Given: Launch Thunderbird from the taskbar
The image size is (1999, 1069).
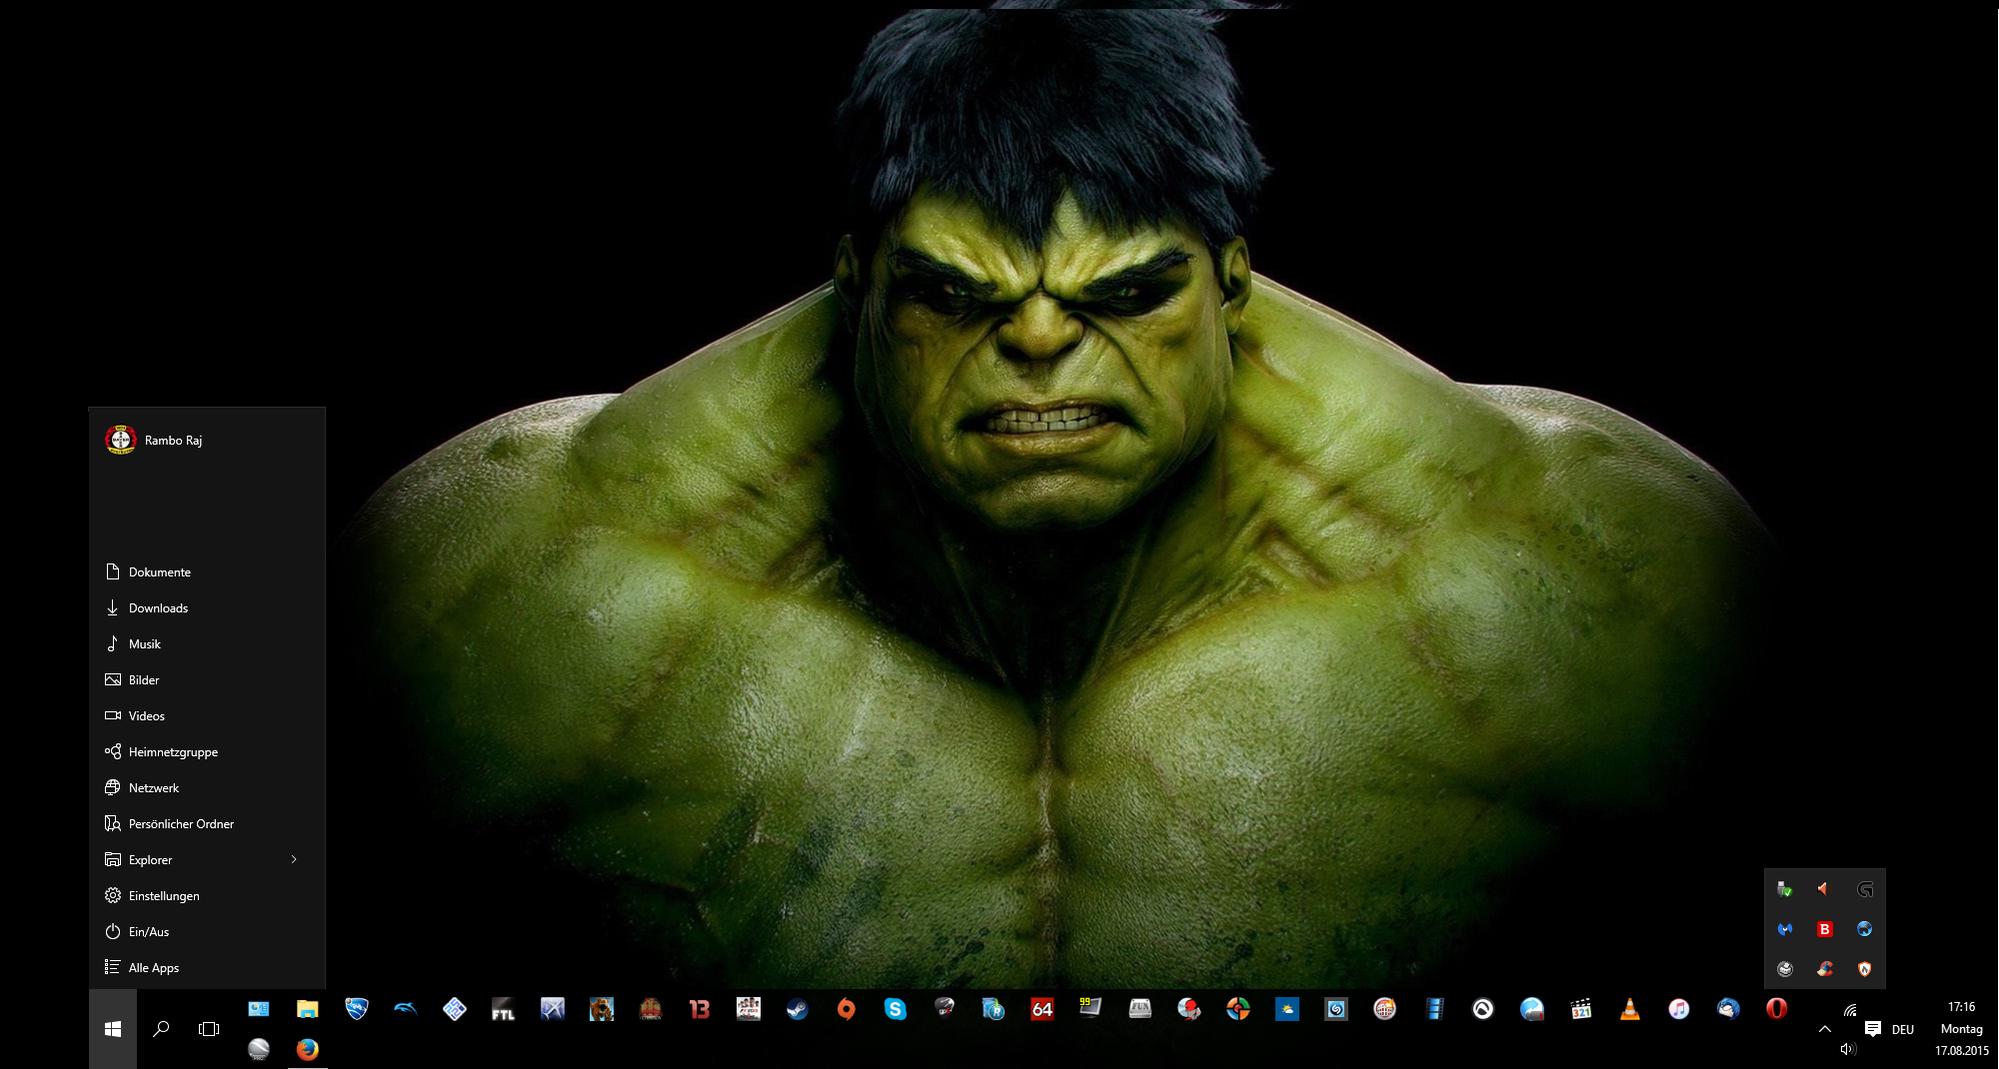Looking at the screenshot, I should click(1728, 1009).
